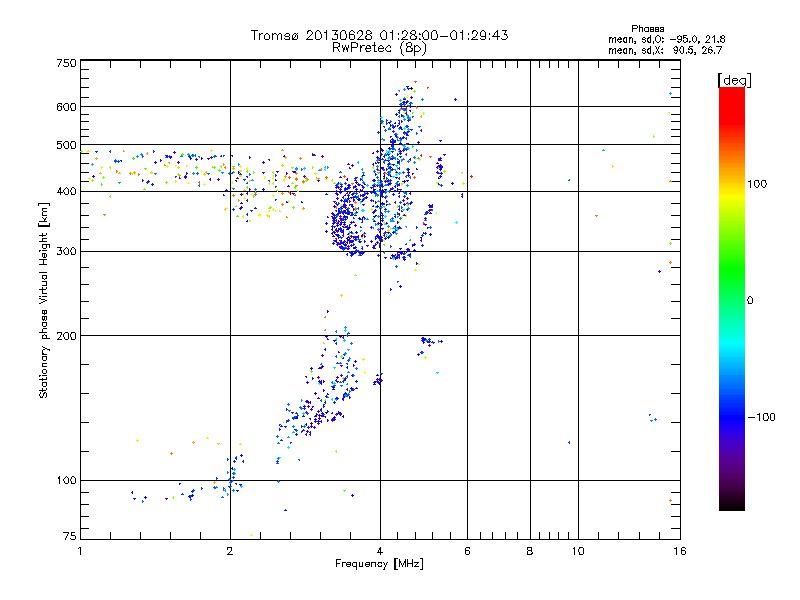Click the y-axis label '750'

pyautogui.click(x=67, y=63)
